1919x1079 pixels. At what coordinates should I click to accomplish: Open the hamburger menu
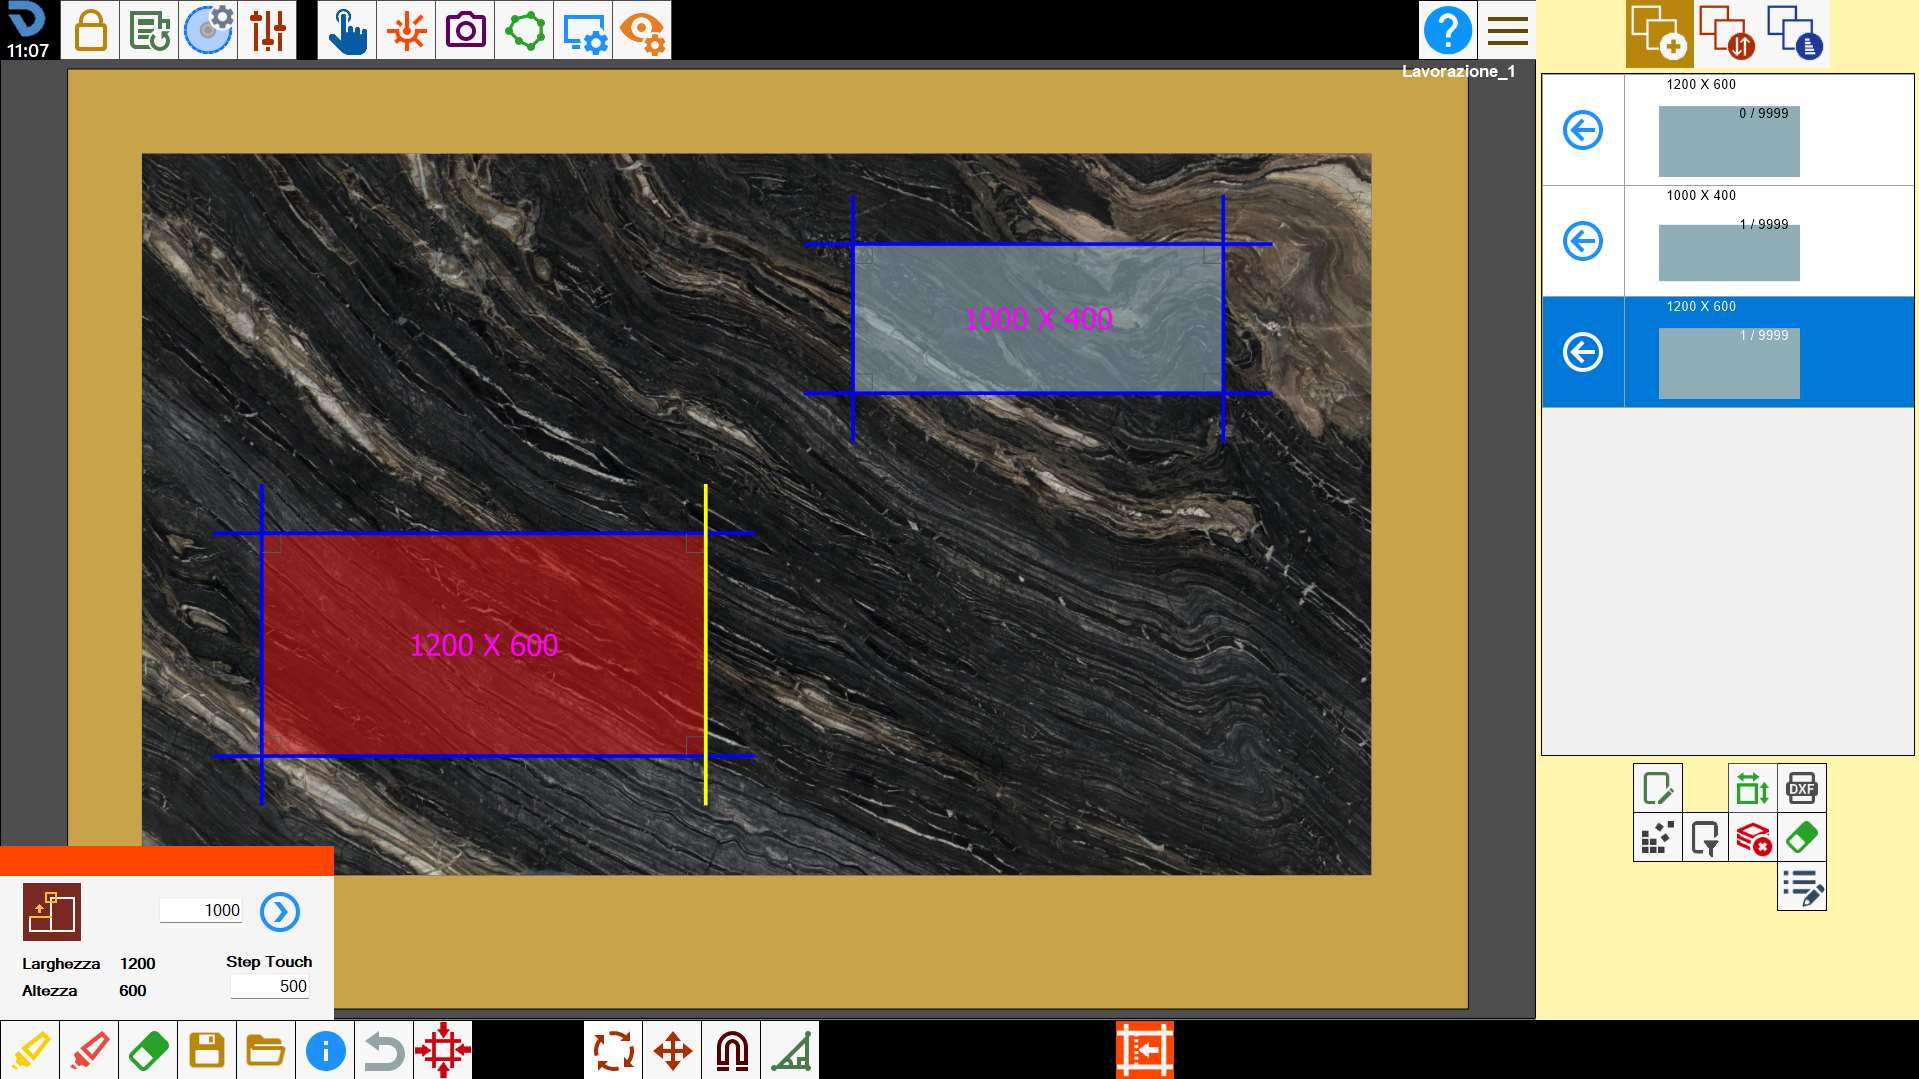[1507, 30]
